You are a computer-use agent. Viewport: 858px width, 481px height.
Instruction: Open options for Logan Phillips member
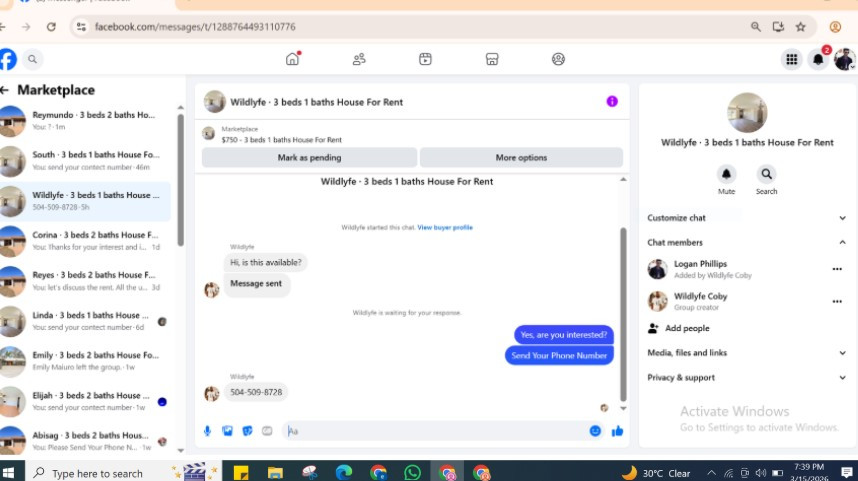pyautogui.click(x=837, y=269)
